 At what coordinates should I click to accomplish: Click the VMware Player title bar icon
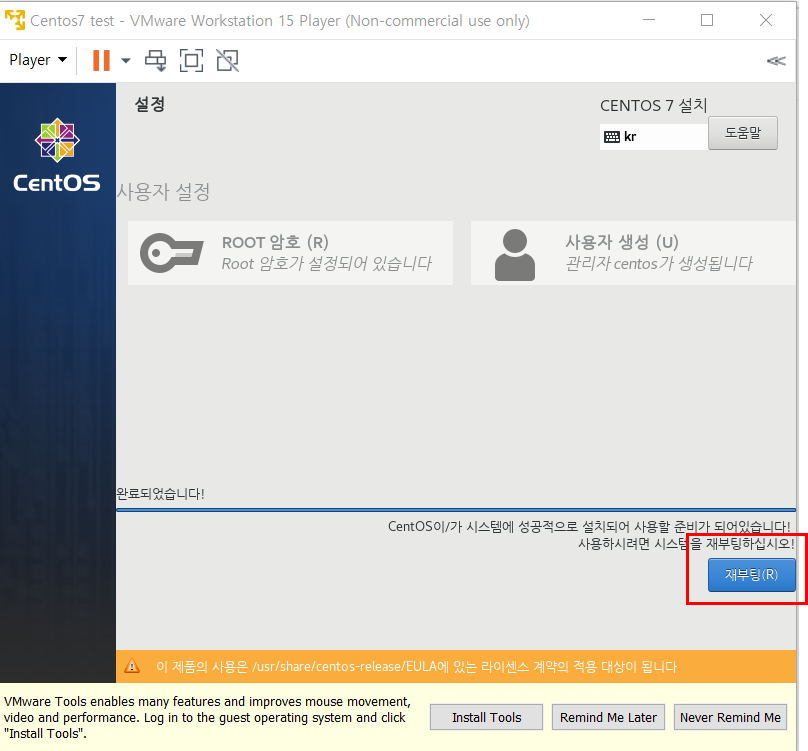tap(15, 20)
